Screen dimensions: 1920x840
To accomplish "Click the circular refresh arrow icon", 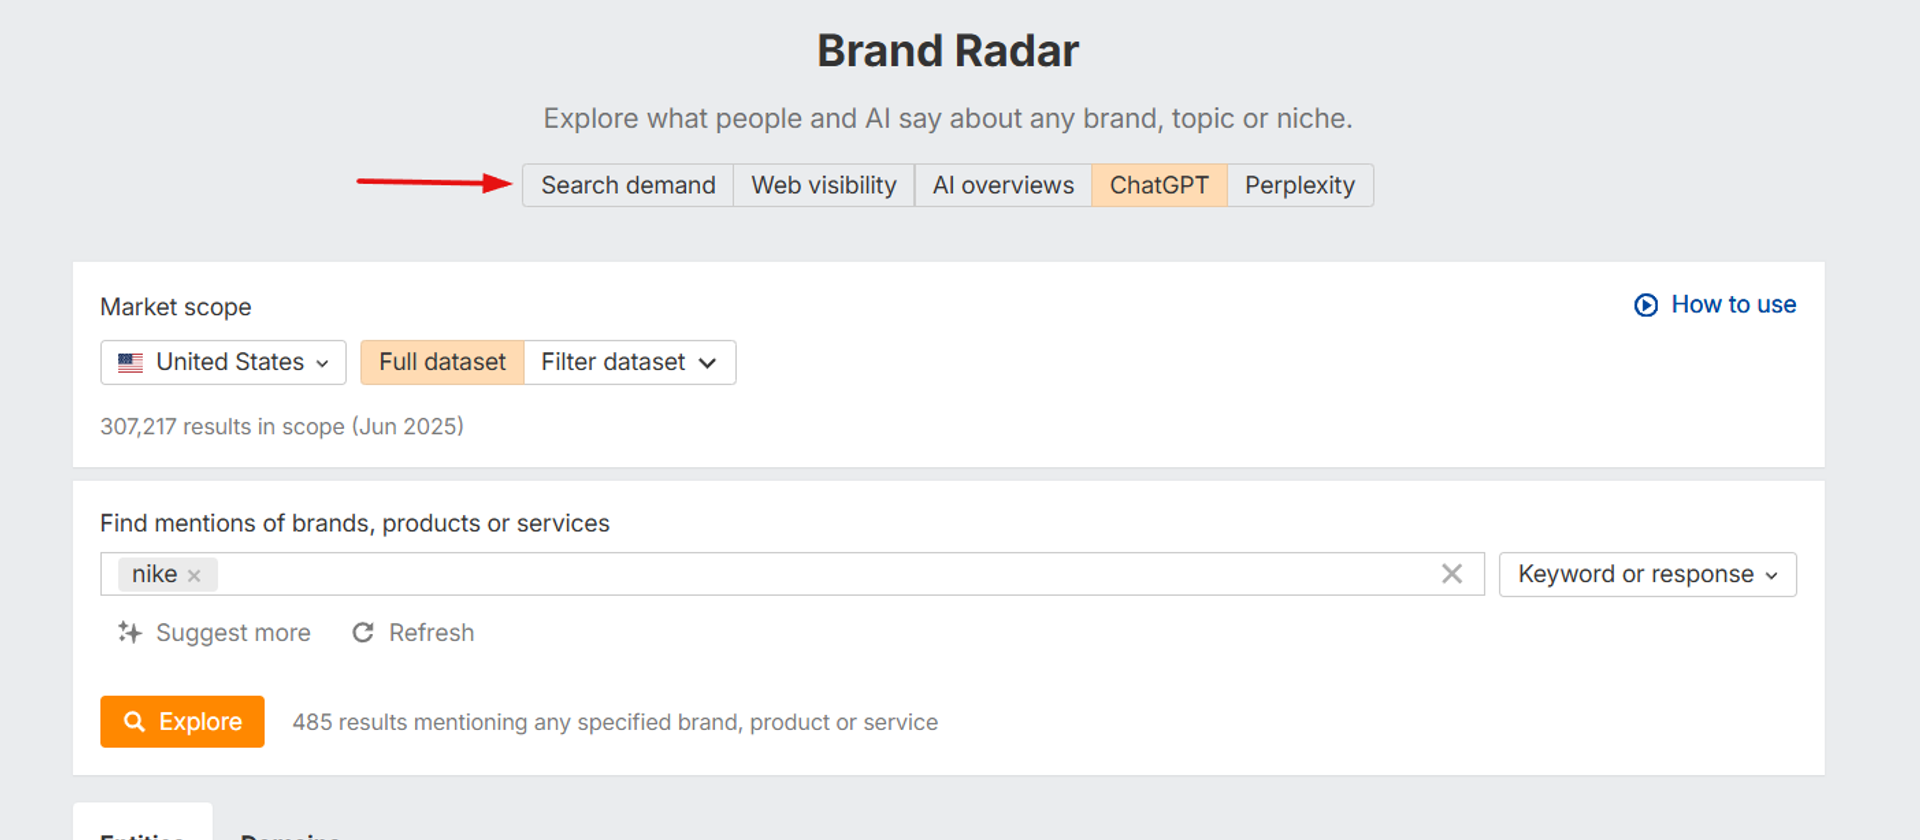I will [x=363, y=633].
